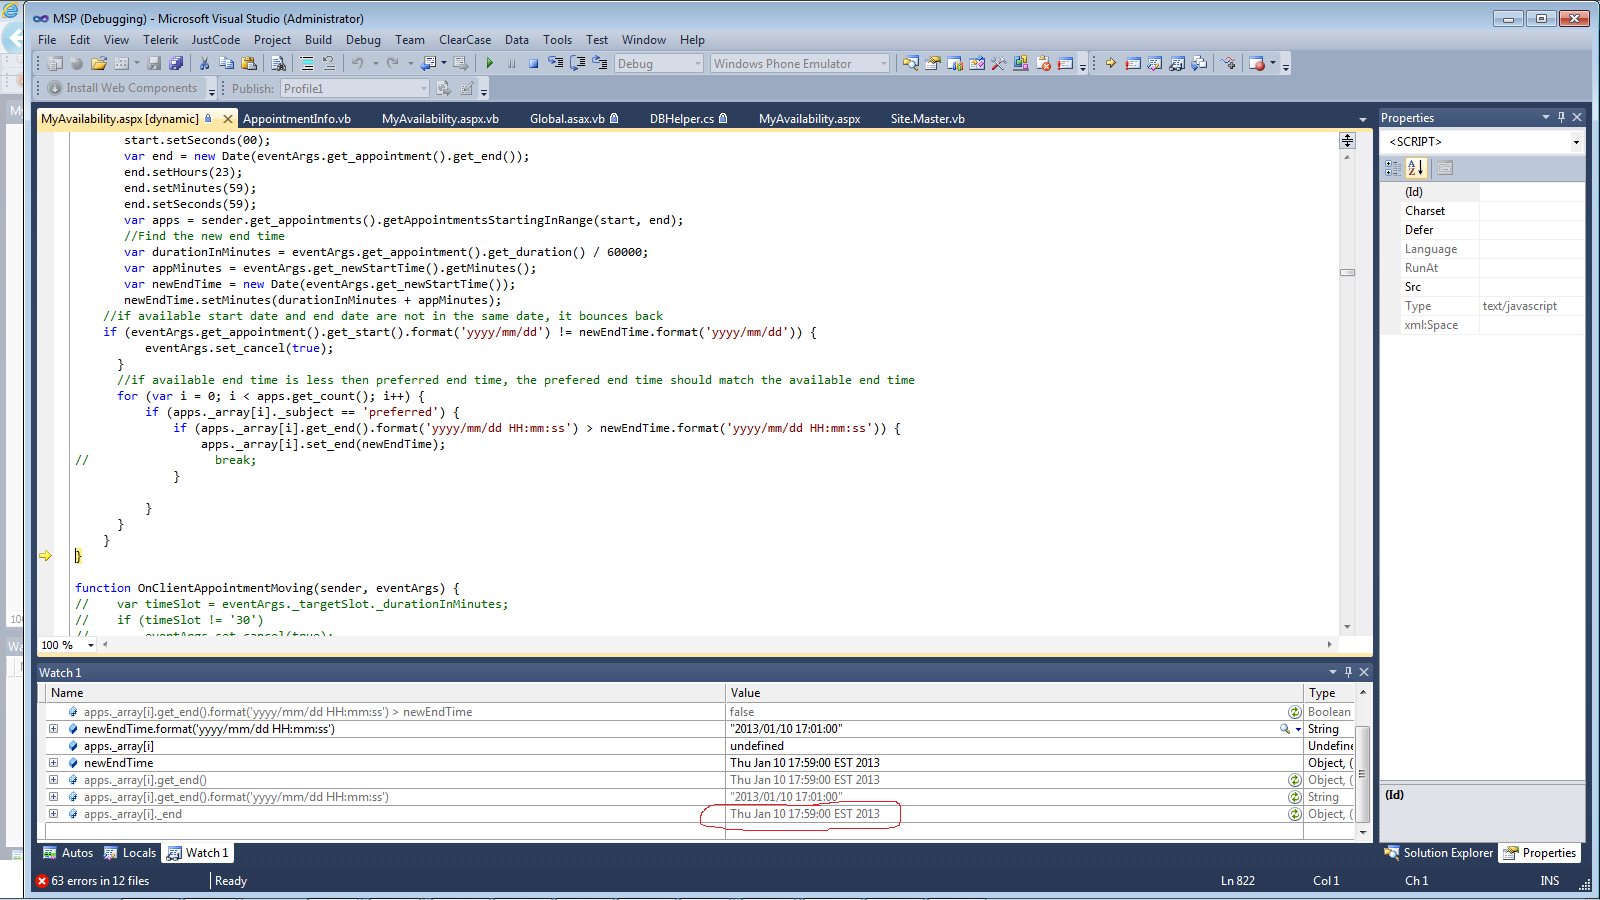The width and height of the screenshot is (1600, 900).
Task: Open the Locals debug tab
Action: [130, 853]
